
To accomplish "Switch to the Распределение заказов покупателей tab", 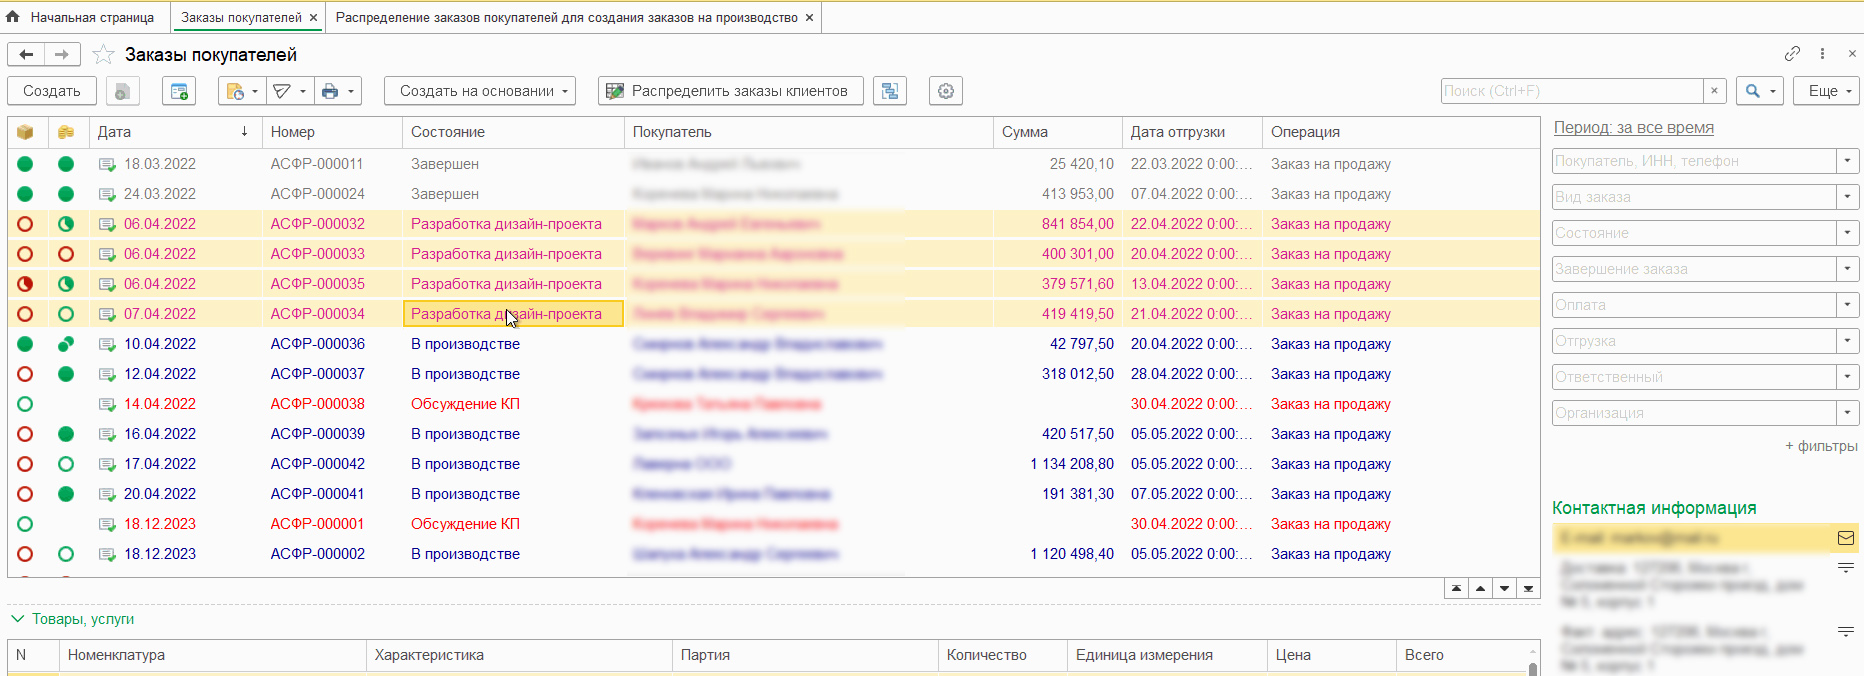I will coord(566,18).
